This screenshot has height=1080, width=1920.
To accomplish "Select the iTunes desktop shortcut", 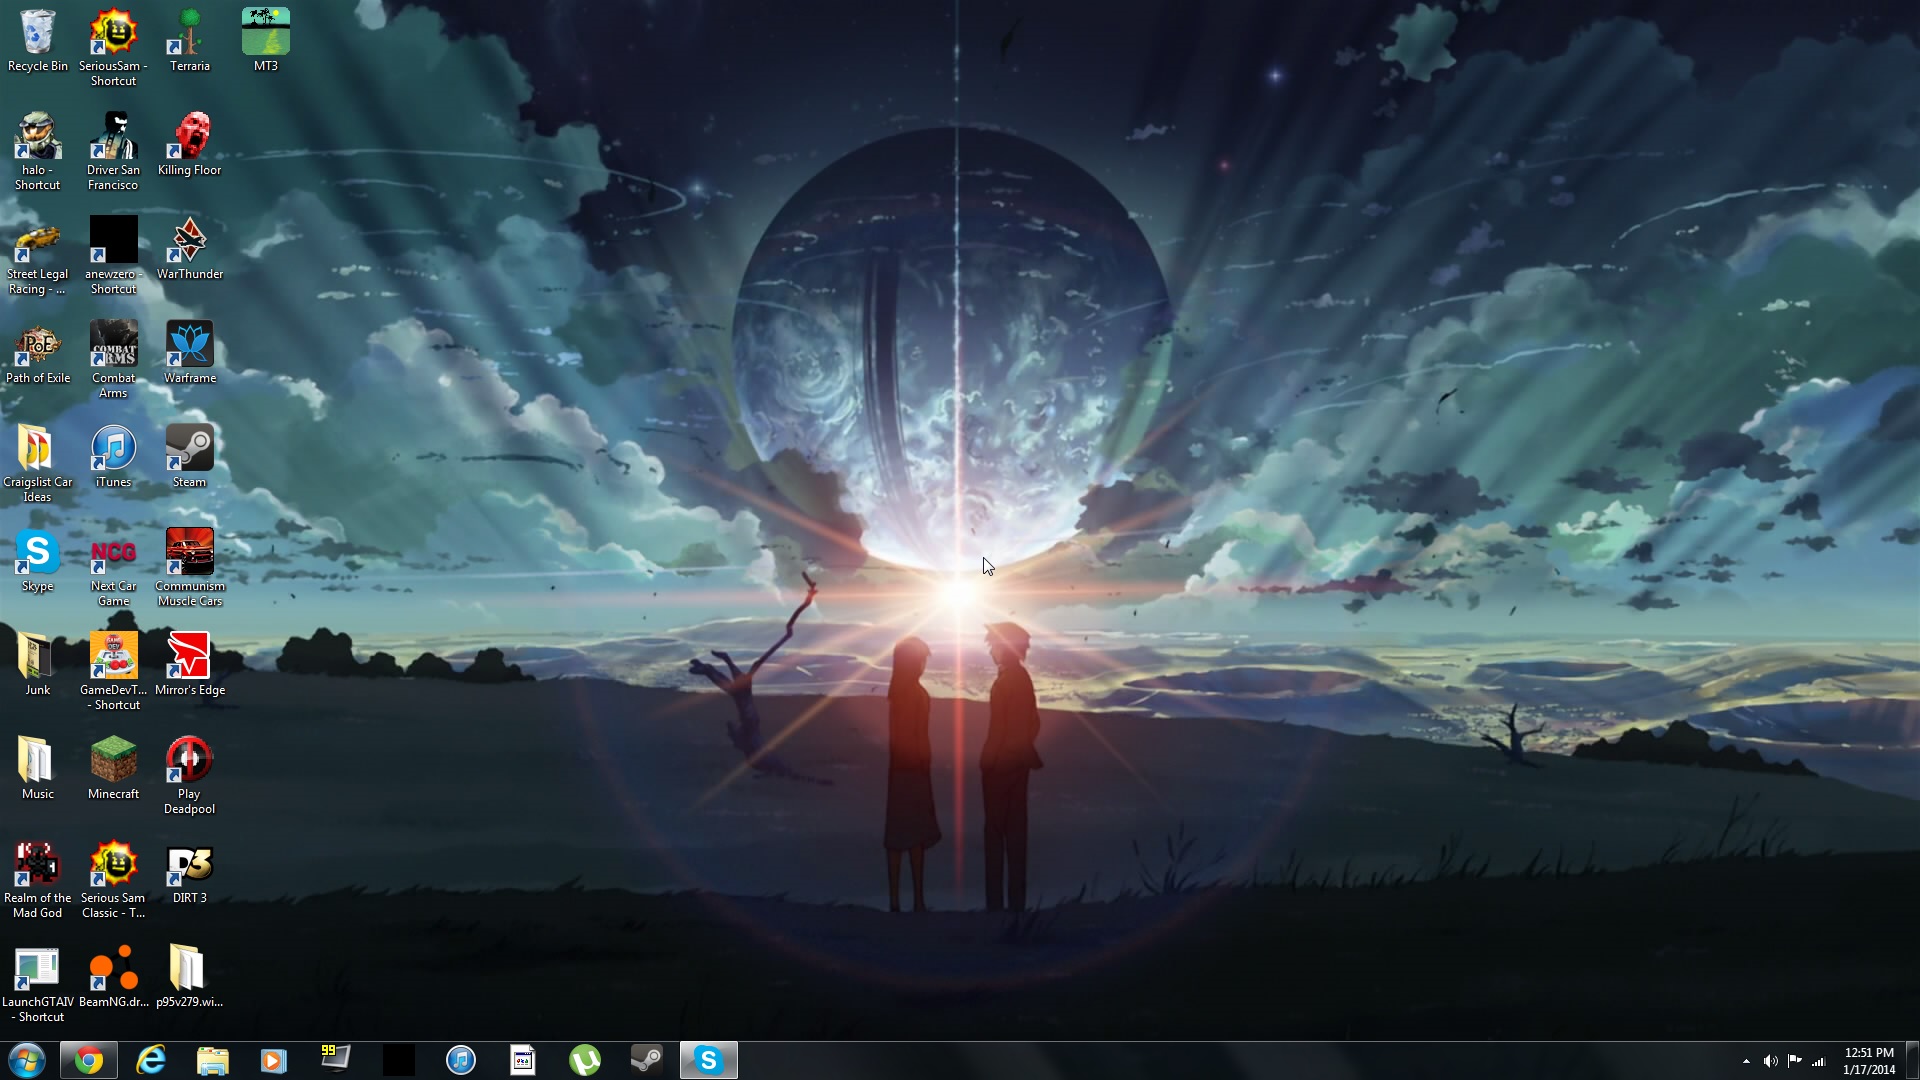I will tap(113, 457).
